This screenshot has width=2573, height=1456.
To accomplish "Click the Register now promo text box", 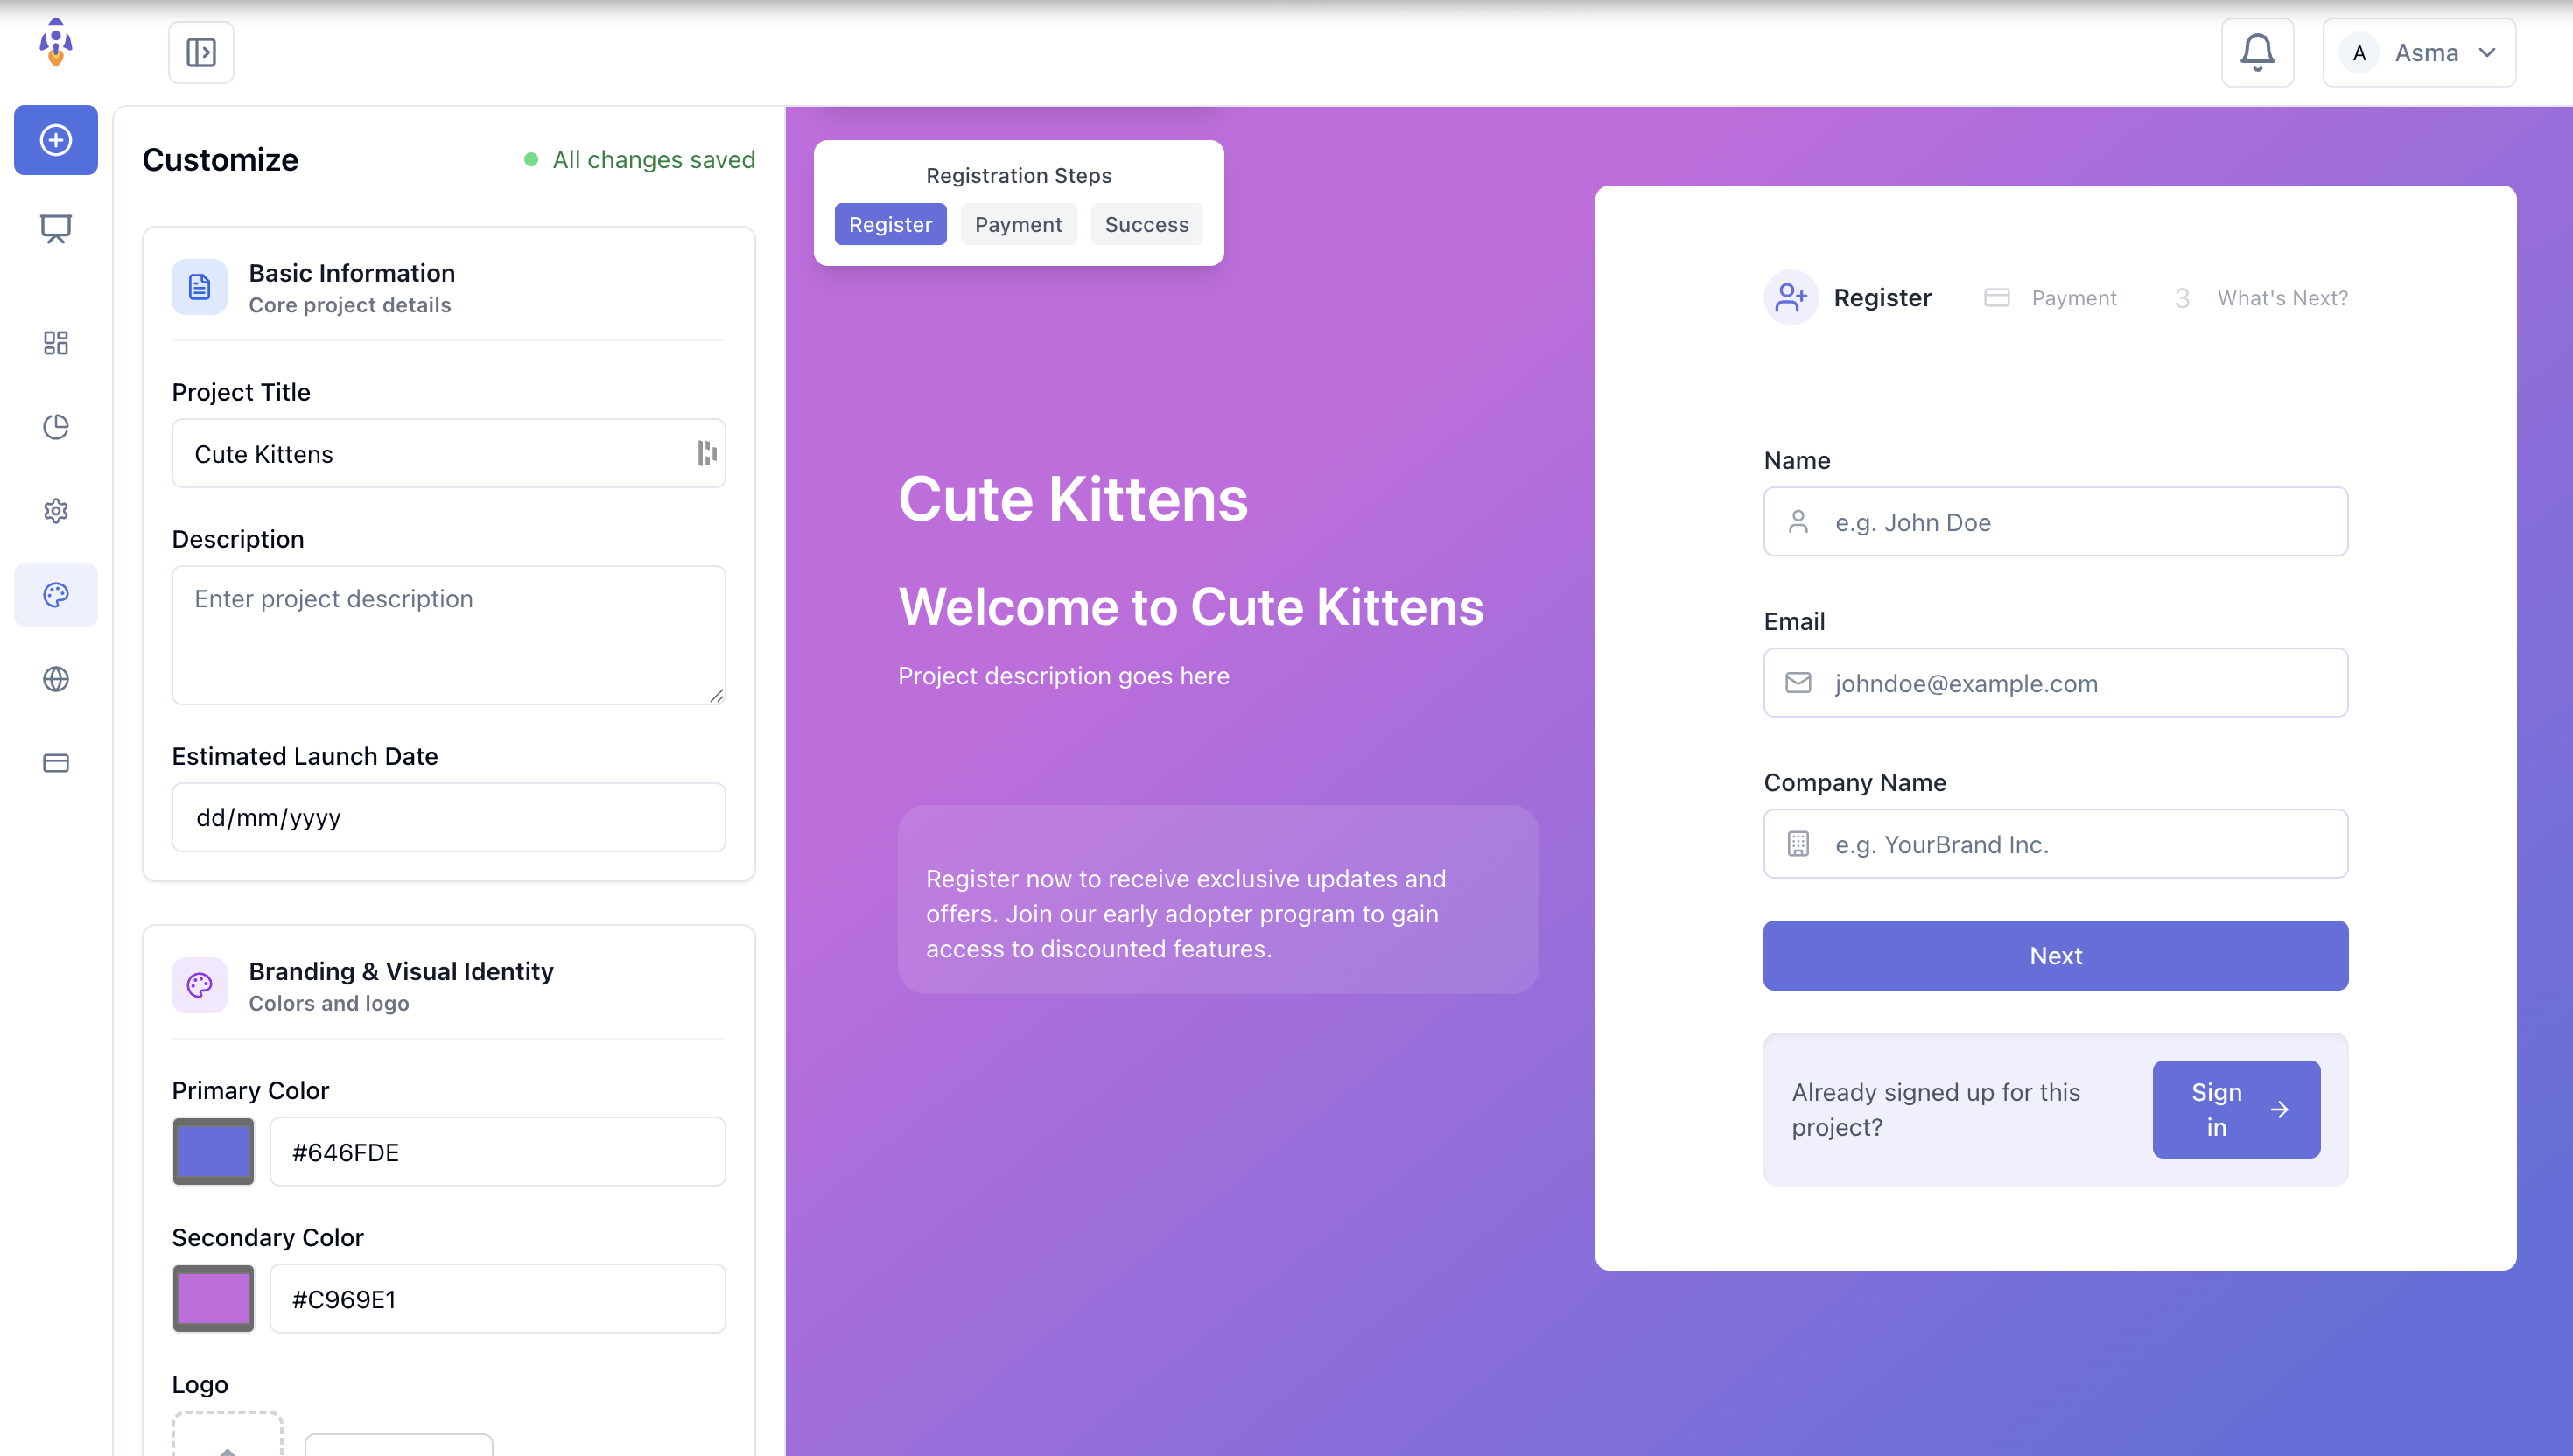I will click(1218, 899).
